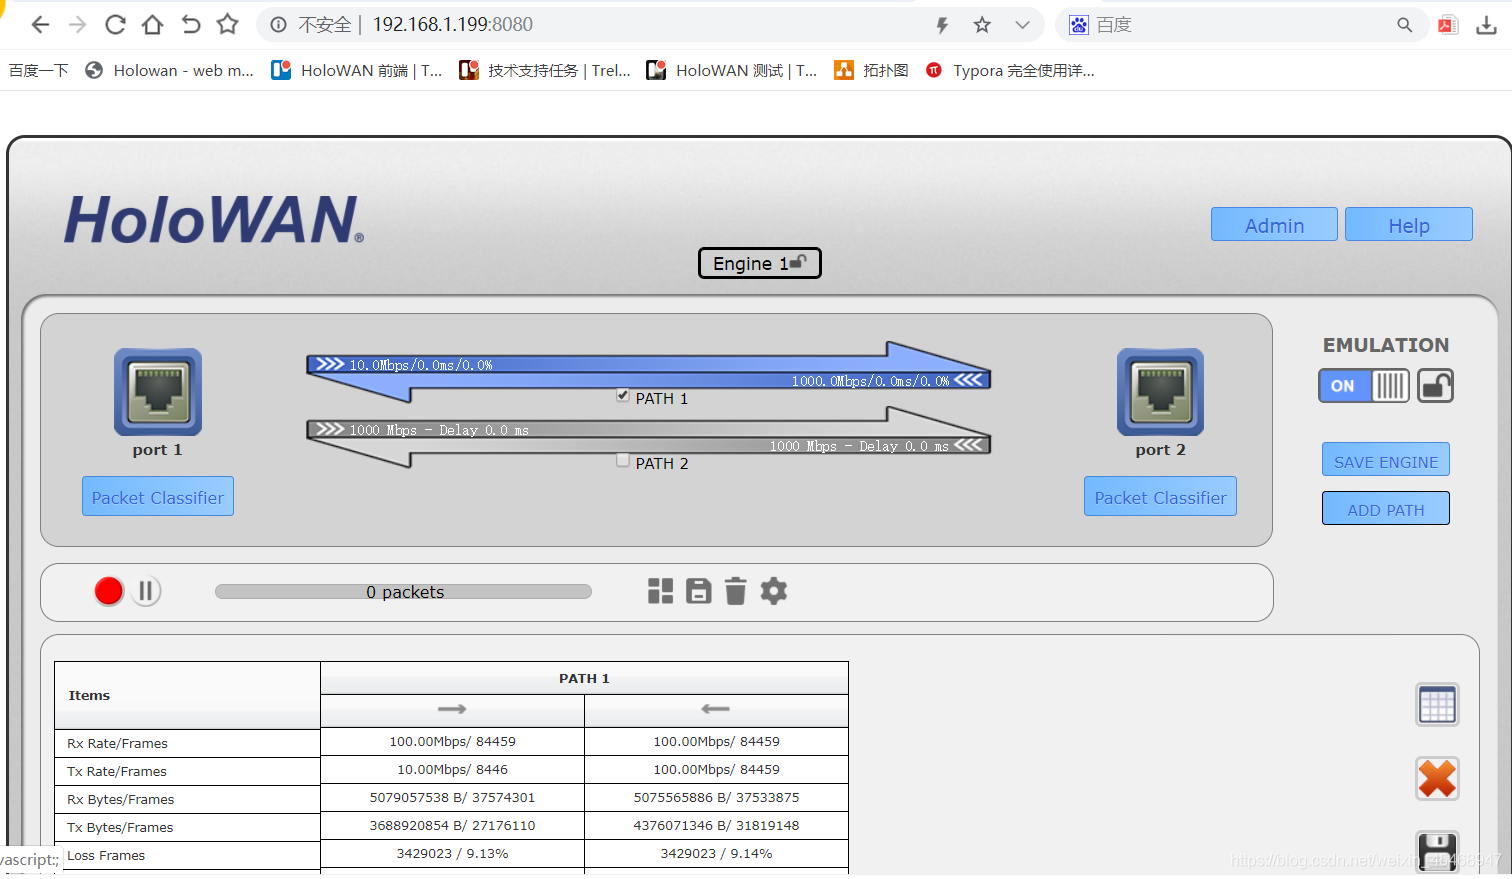
Task: Reload the current page
Action: (x=115, y=25)
